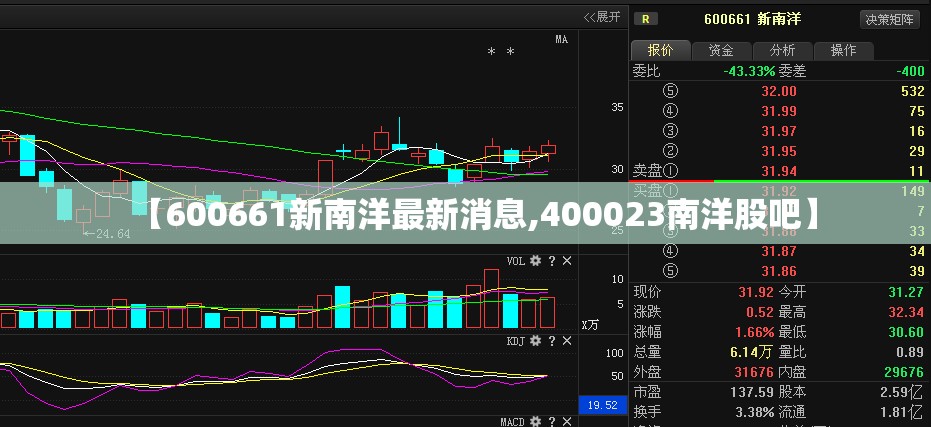Click the 24.64 low price annotation
Image resolution: width=931 pixels, height=427 pixels.
[x=106, y=233]
